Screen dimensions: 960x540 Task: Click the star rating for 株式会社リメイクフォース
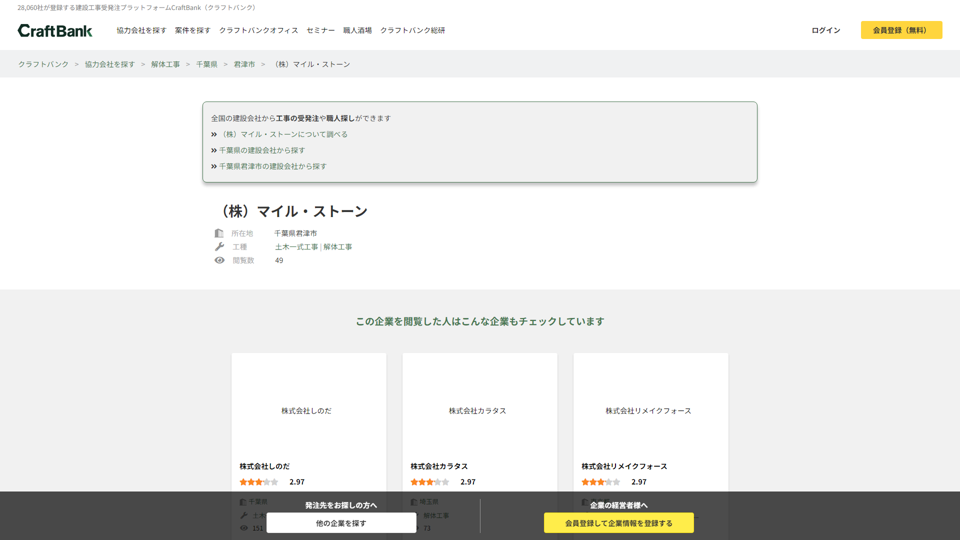pyautogui.click(x=601, y=482)
